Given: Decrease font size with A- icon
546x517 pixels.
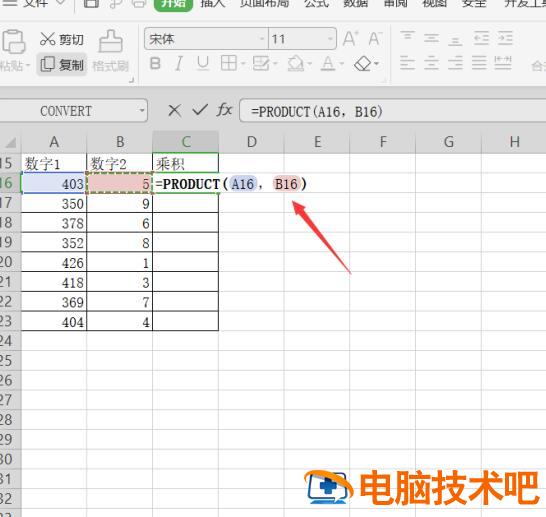Looking at the screenshot, I should pos(375,39).
